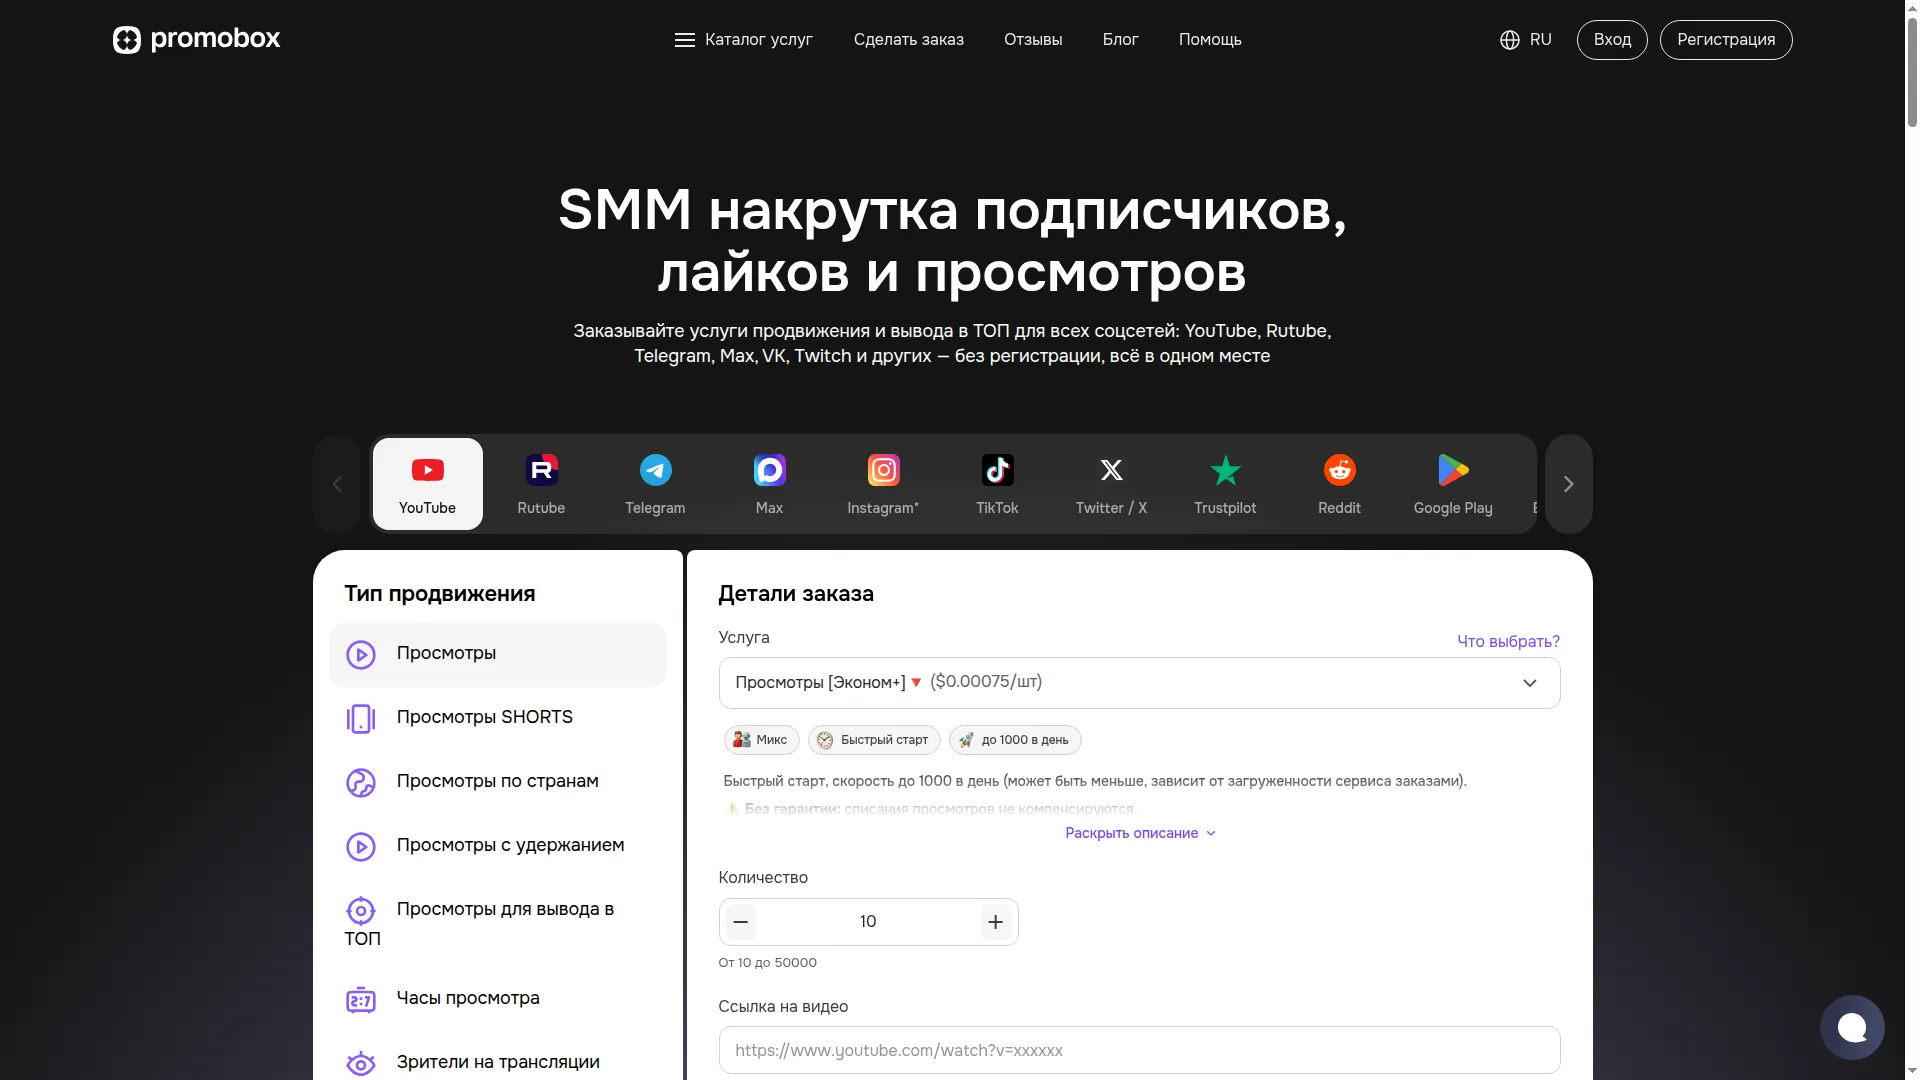The width and height of the screenshot is (1920, 1080).
Task: Click the Что выбрать? link
Action: pos(1508,641)
